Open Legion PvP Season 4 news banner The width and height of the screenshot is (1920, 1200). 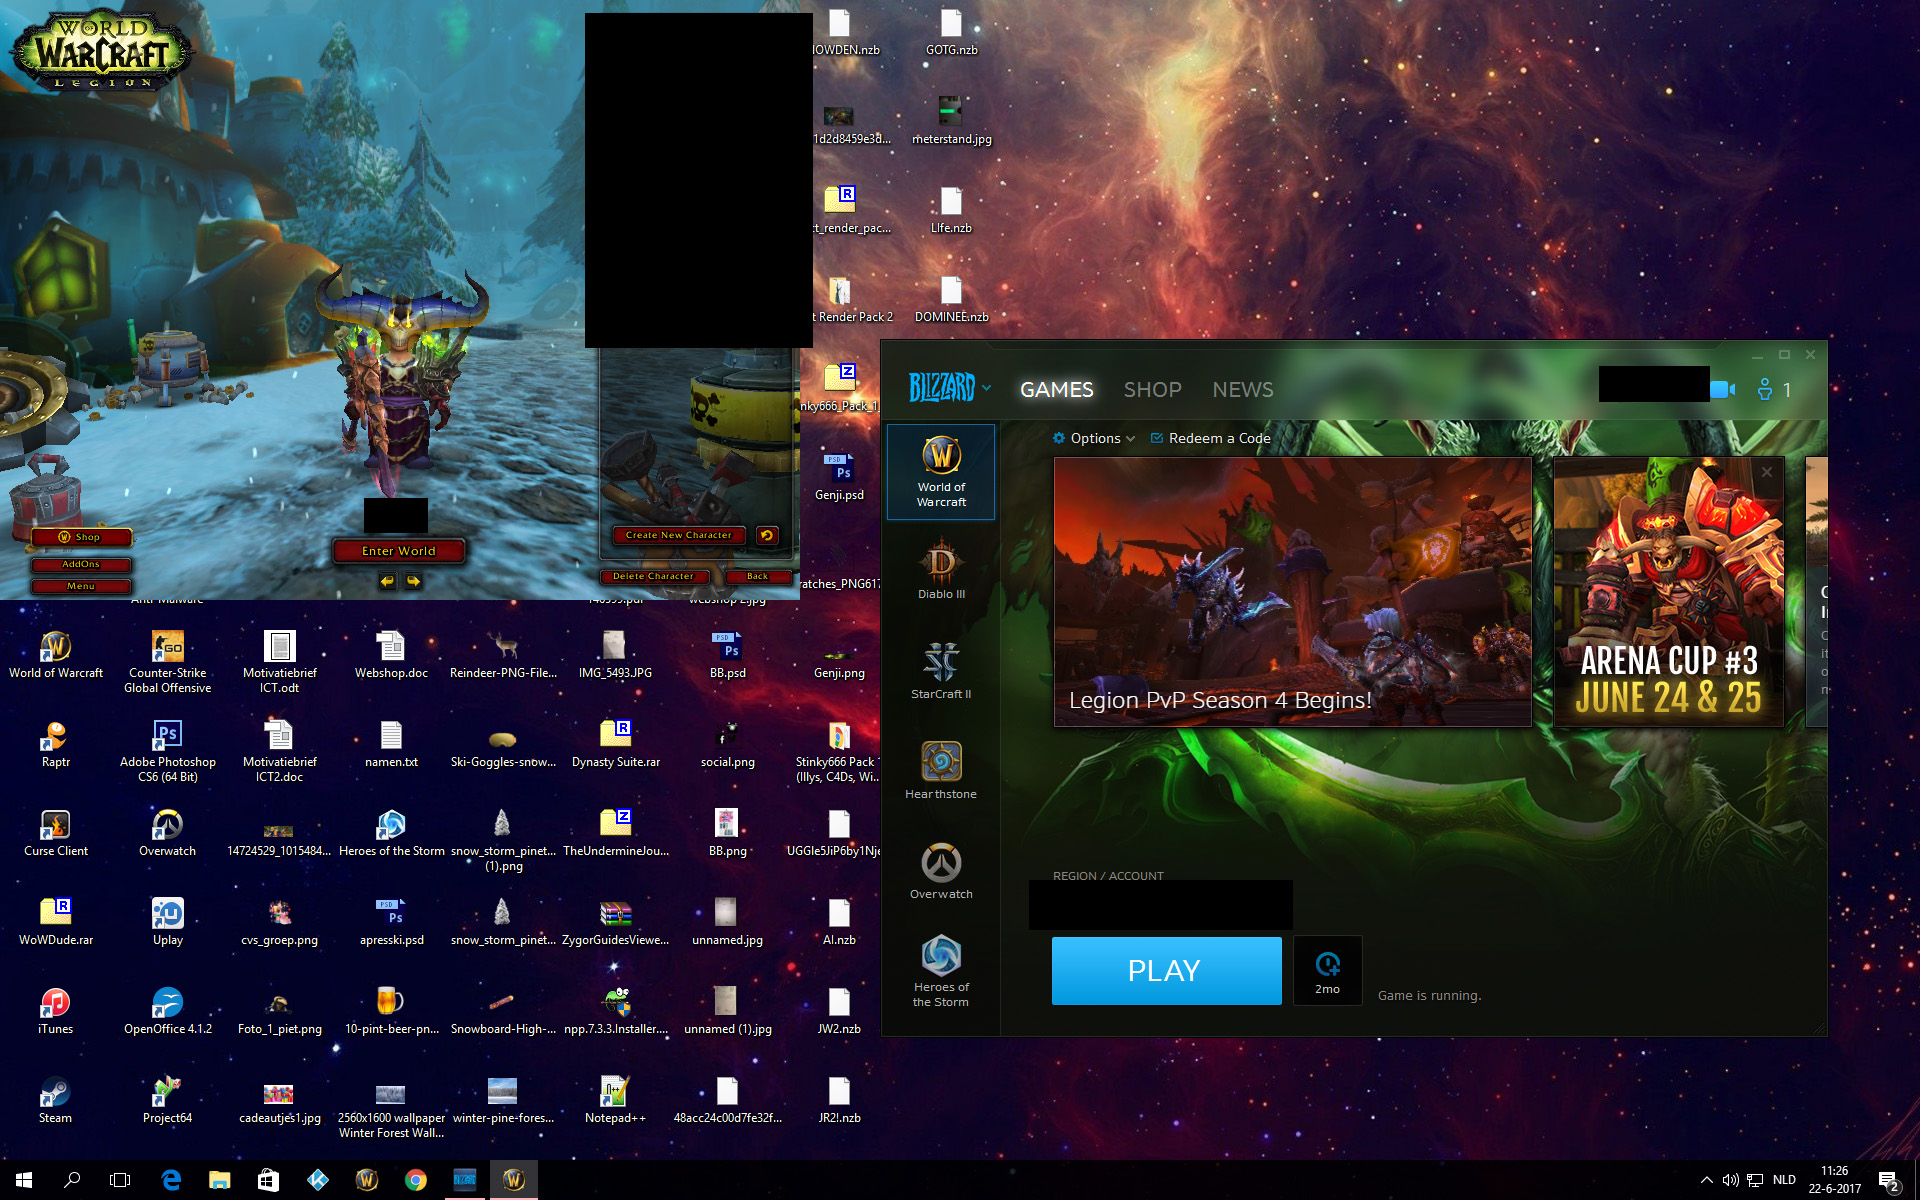point(1292,592)
